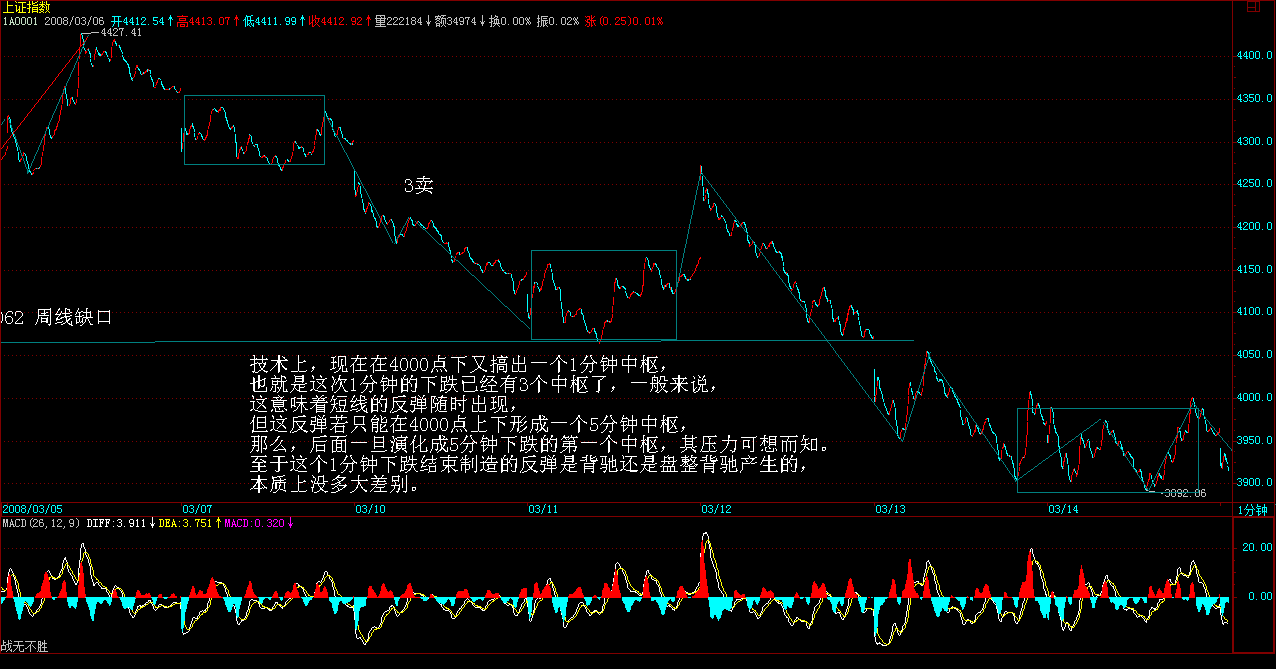This screenshot has height=669, width=1276.
Task: Click the 03/14 date on time axis
Action: 1062,510
